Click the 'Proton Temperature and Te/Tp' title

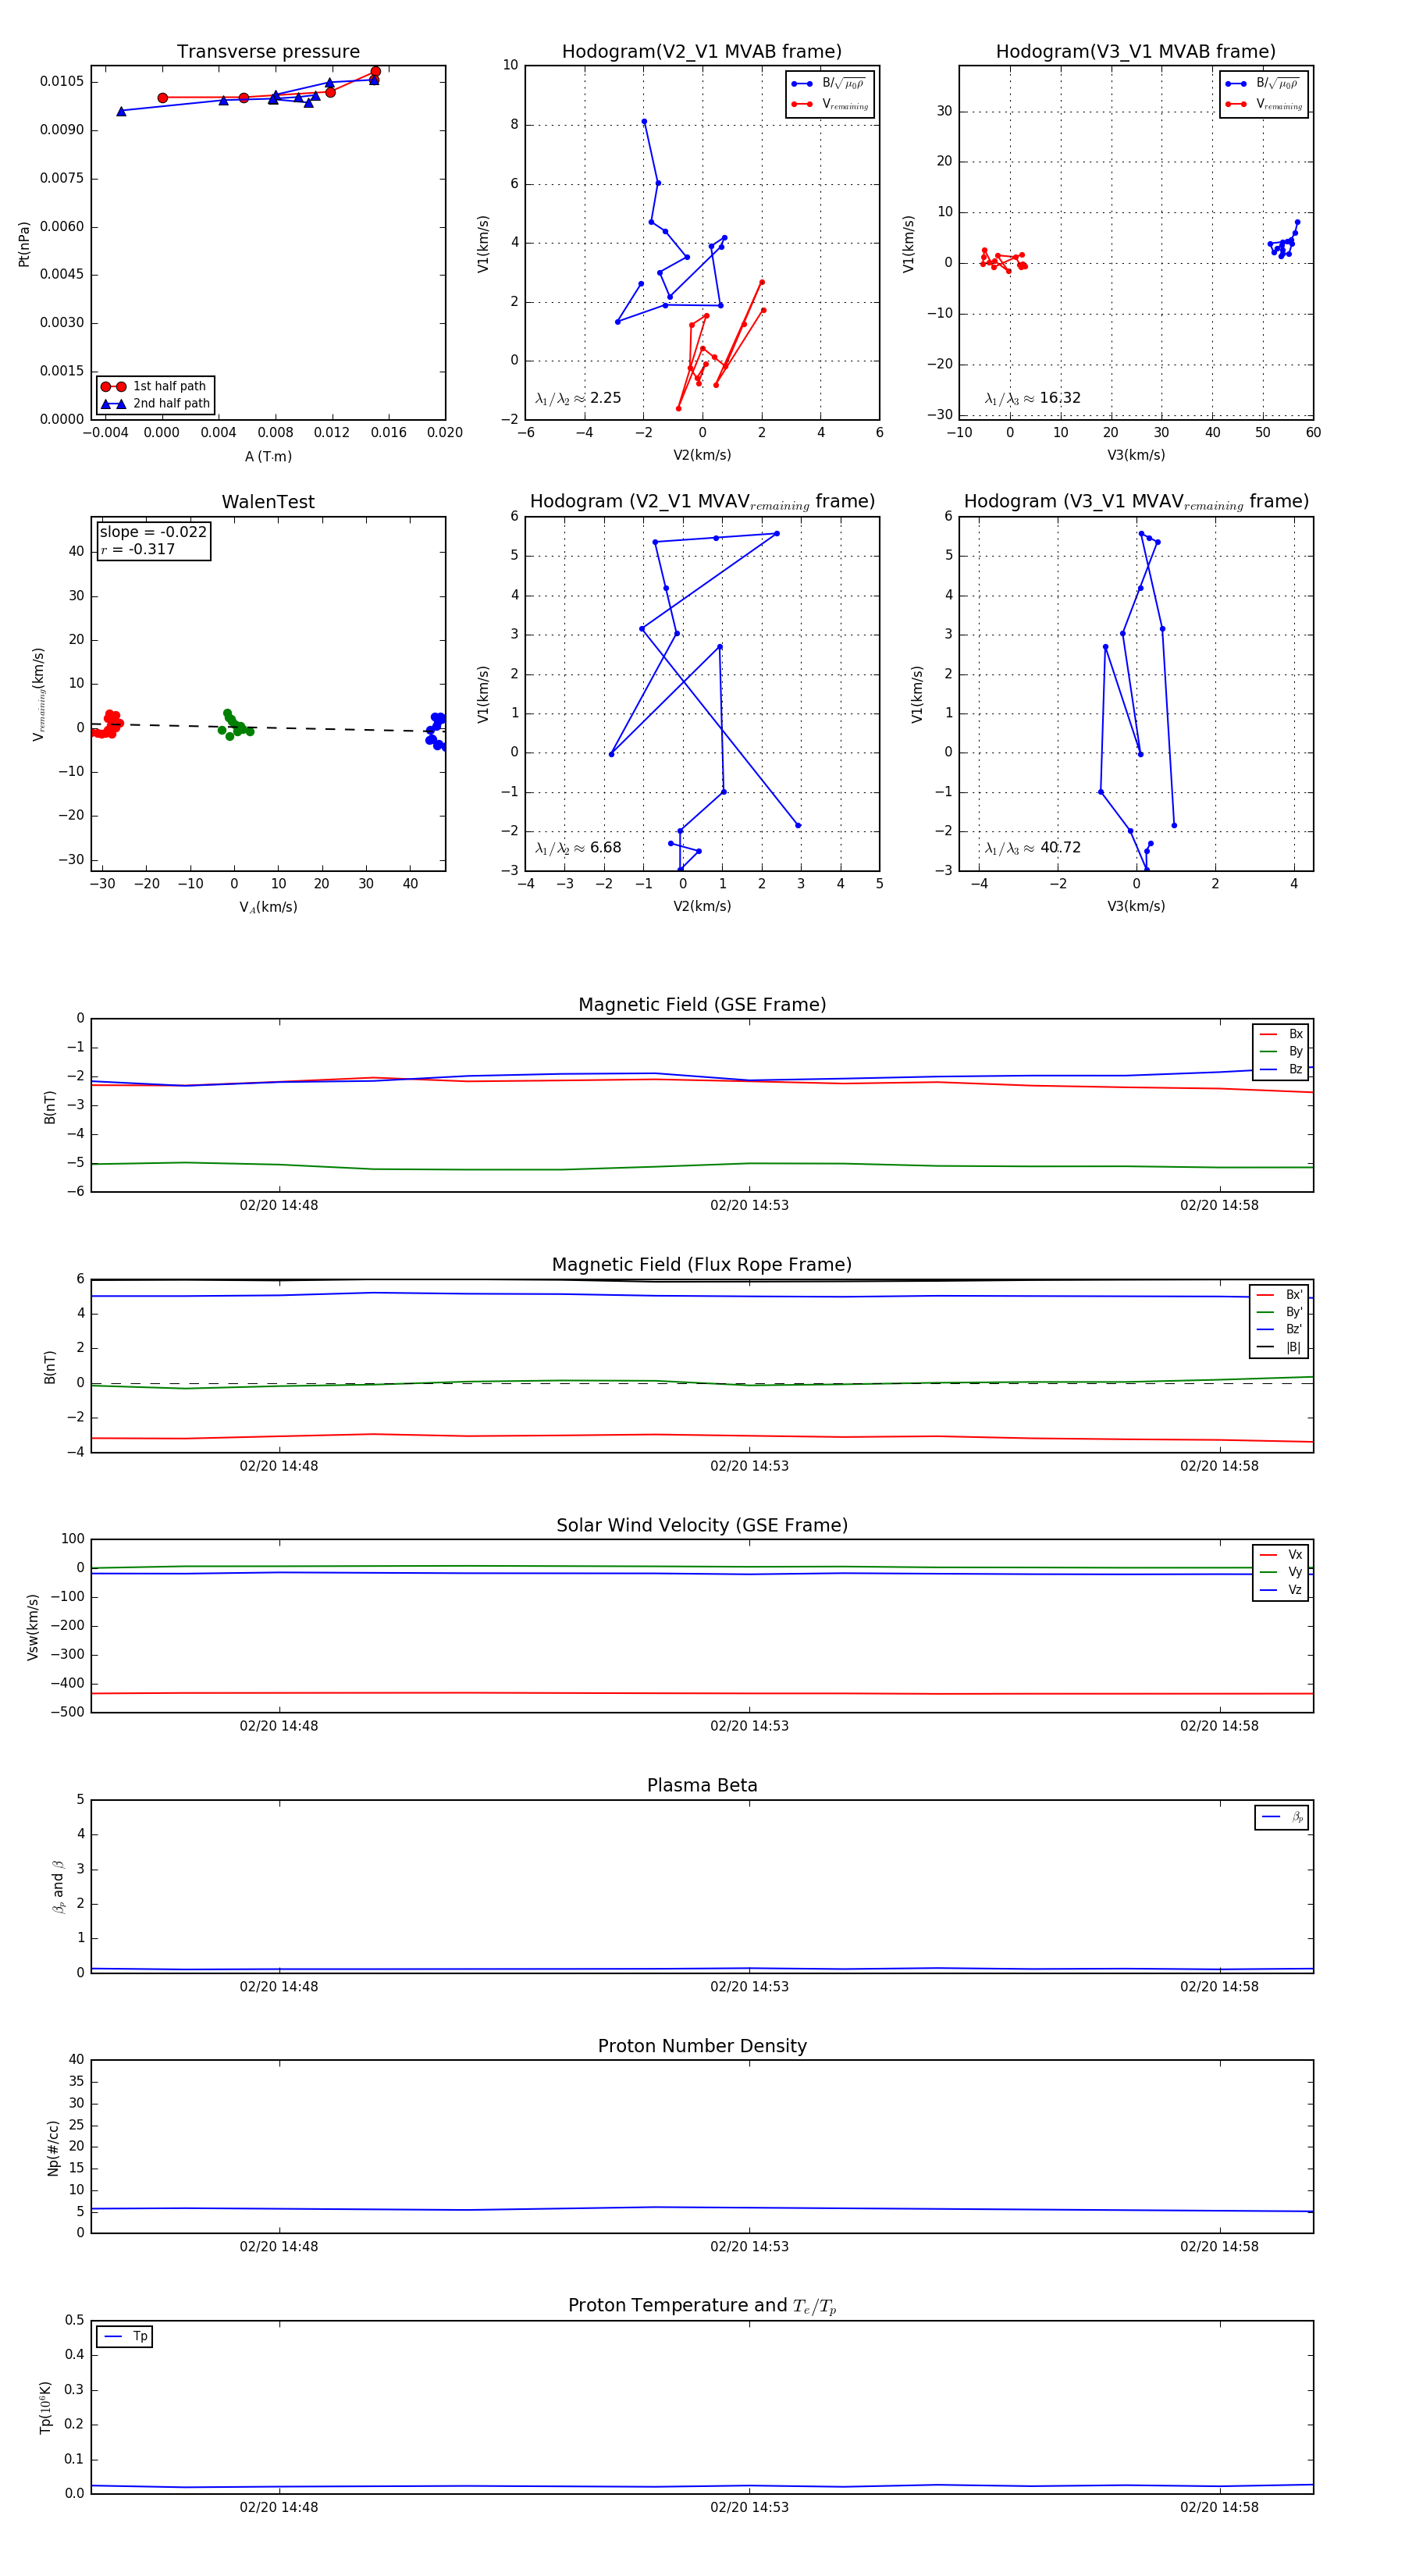pos(702,2305)
